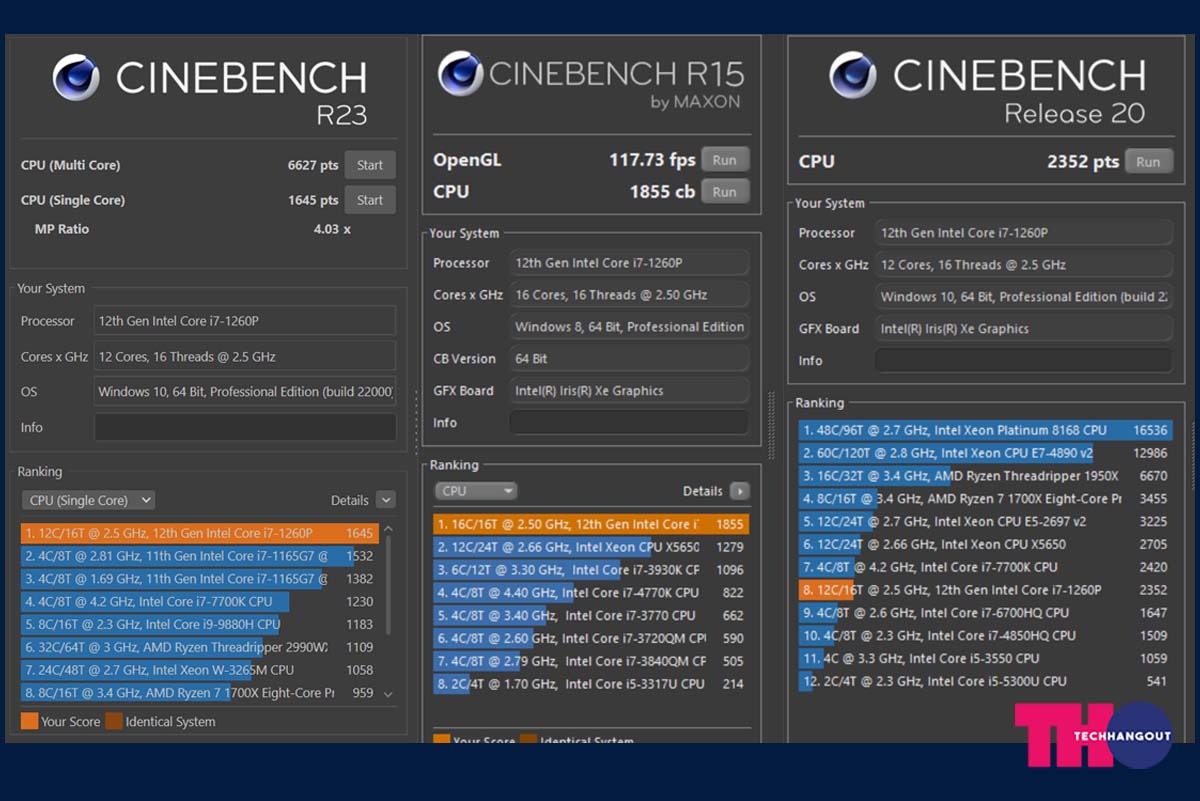Select R15 row Intel Core i7-3720QM
The height and width of the screenshot is (801, 1200).
(591, 639)
